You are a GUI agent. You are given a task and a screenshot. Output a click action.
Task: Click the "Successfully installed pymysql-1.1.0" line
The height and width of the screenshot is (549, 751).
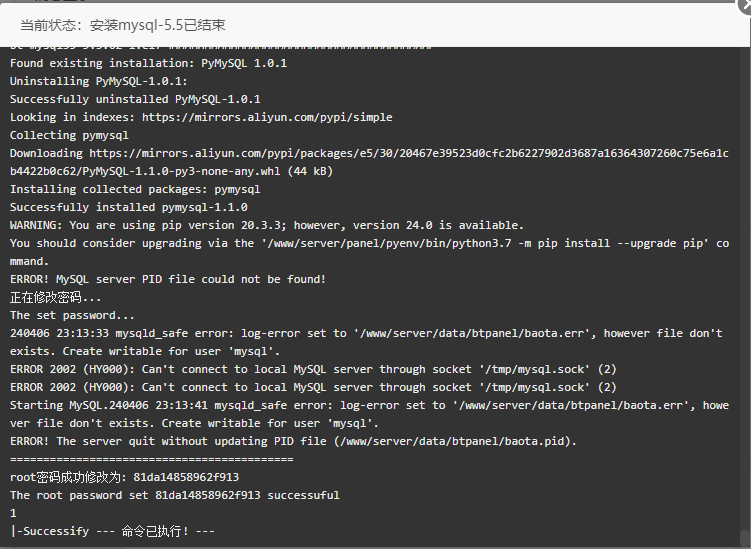point(129,207)
